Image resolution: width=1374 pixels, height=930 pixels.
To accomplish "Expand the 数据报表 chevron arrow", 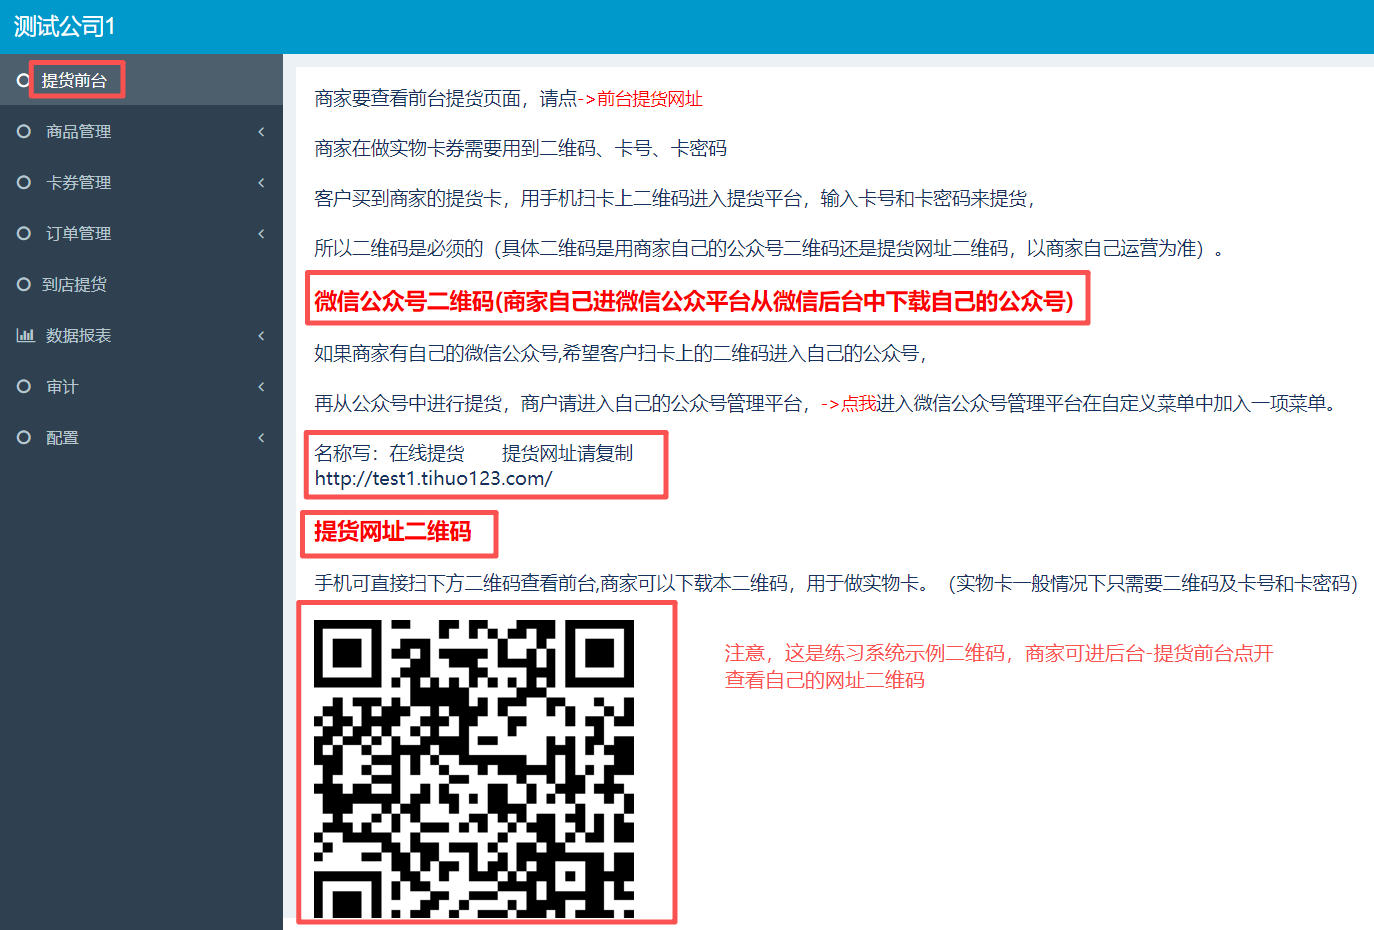I will tap(261, 335).
